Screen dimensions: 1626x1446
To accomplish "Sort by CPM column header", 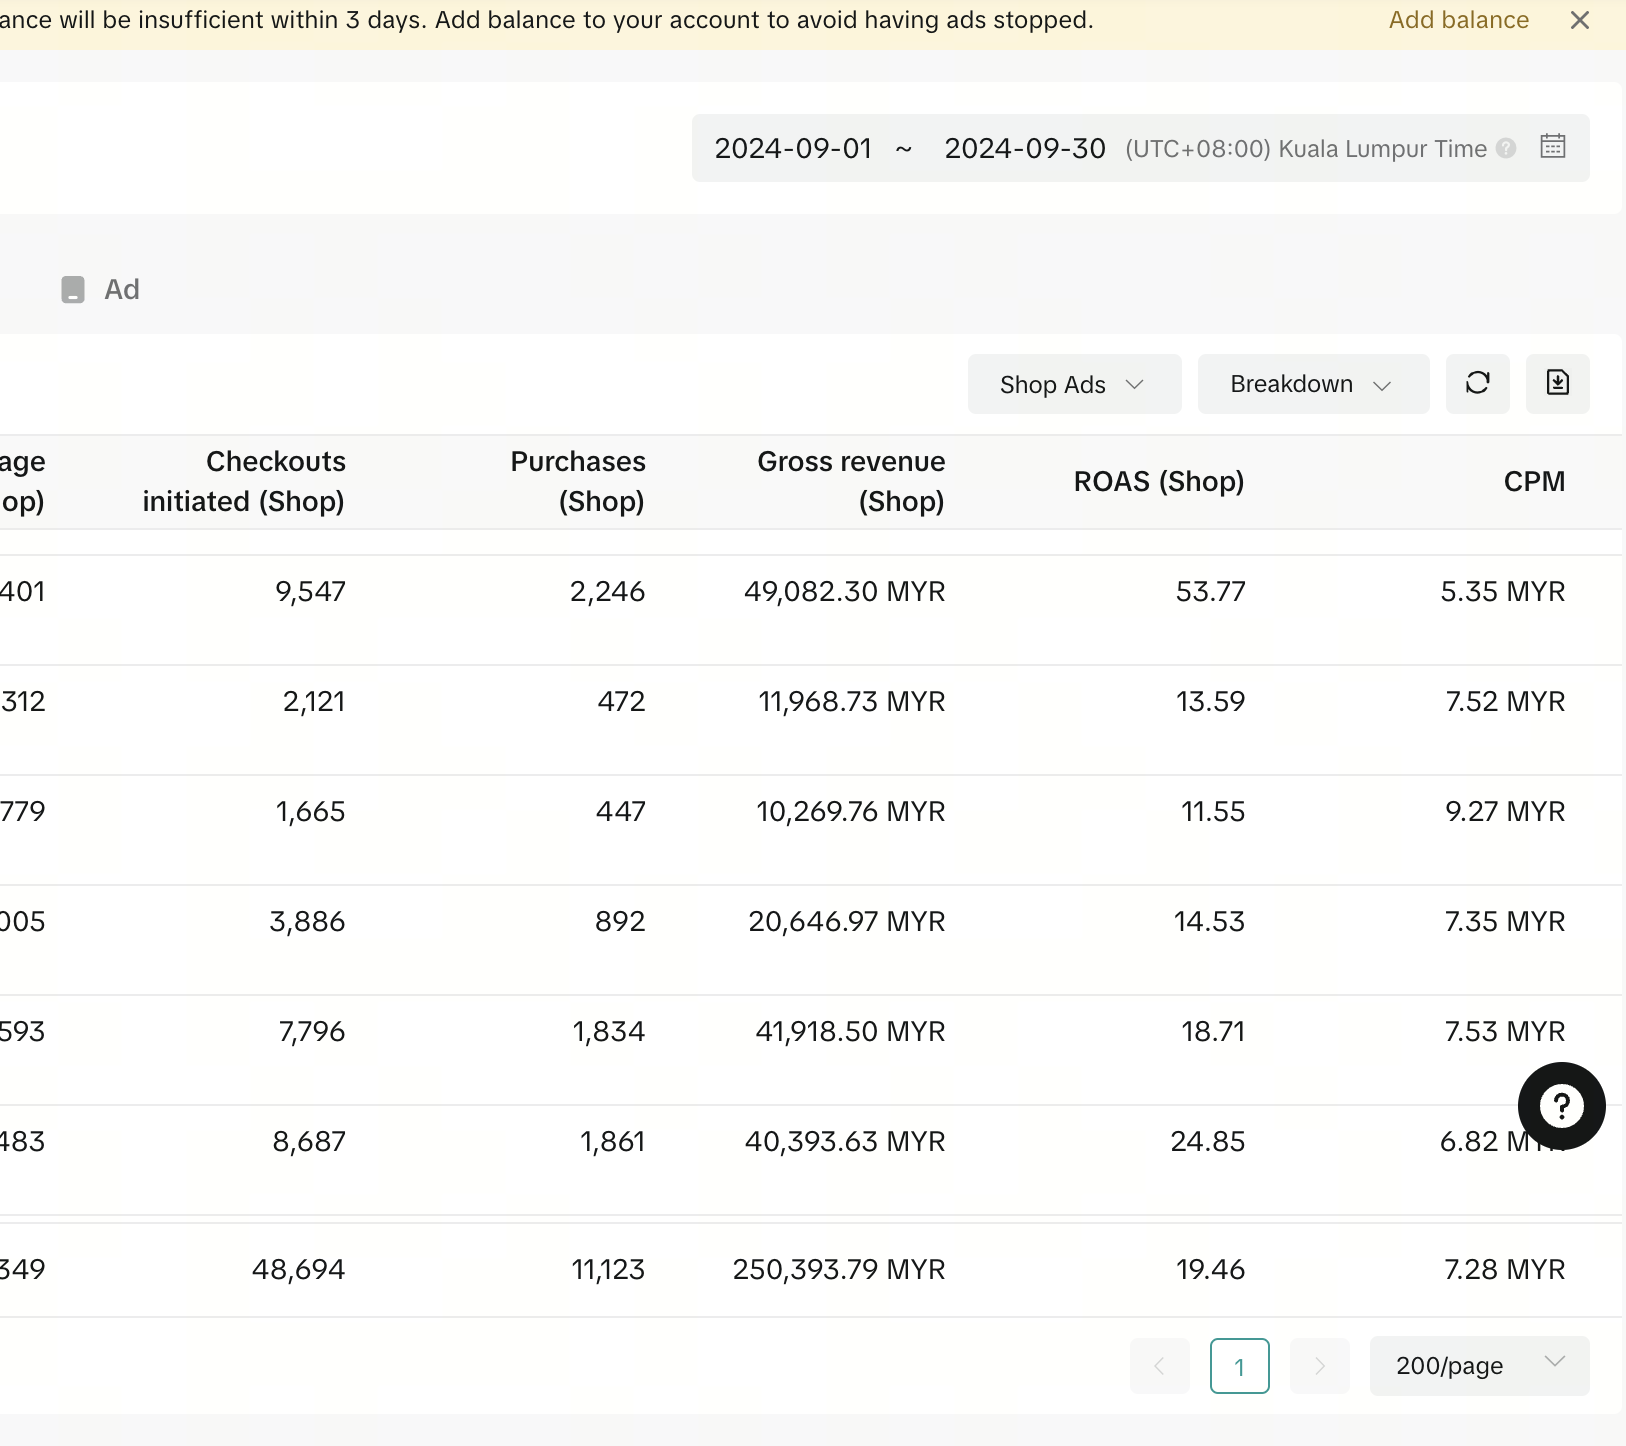I will (1534, 482).
